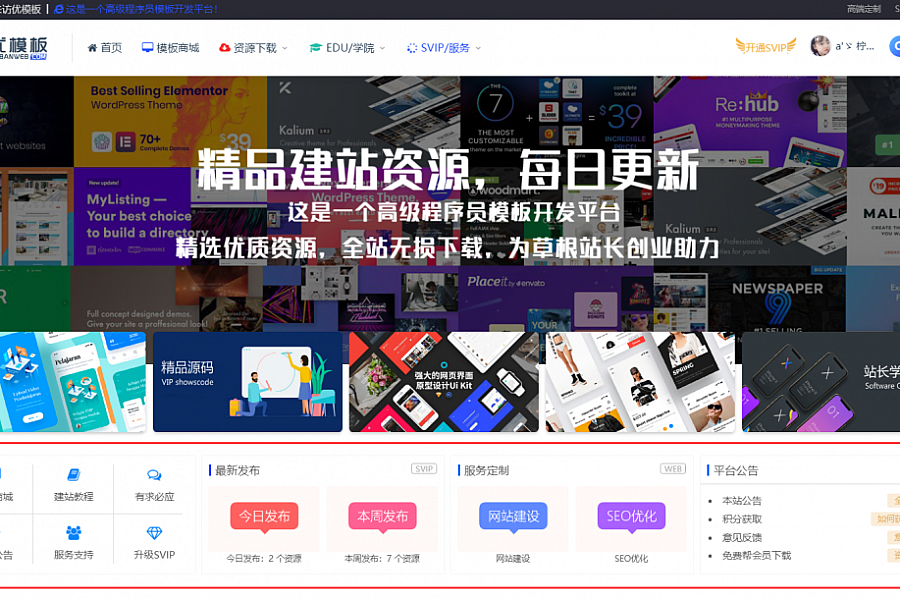Click the 本周发布: 7 个资源 text
Viewport: 900px width, 600px height.
382,559
